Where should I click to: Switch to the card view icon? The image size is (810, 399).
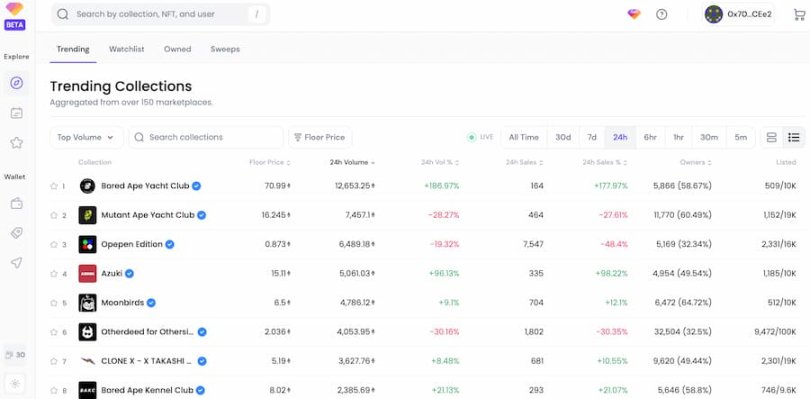(771, 137)
